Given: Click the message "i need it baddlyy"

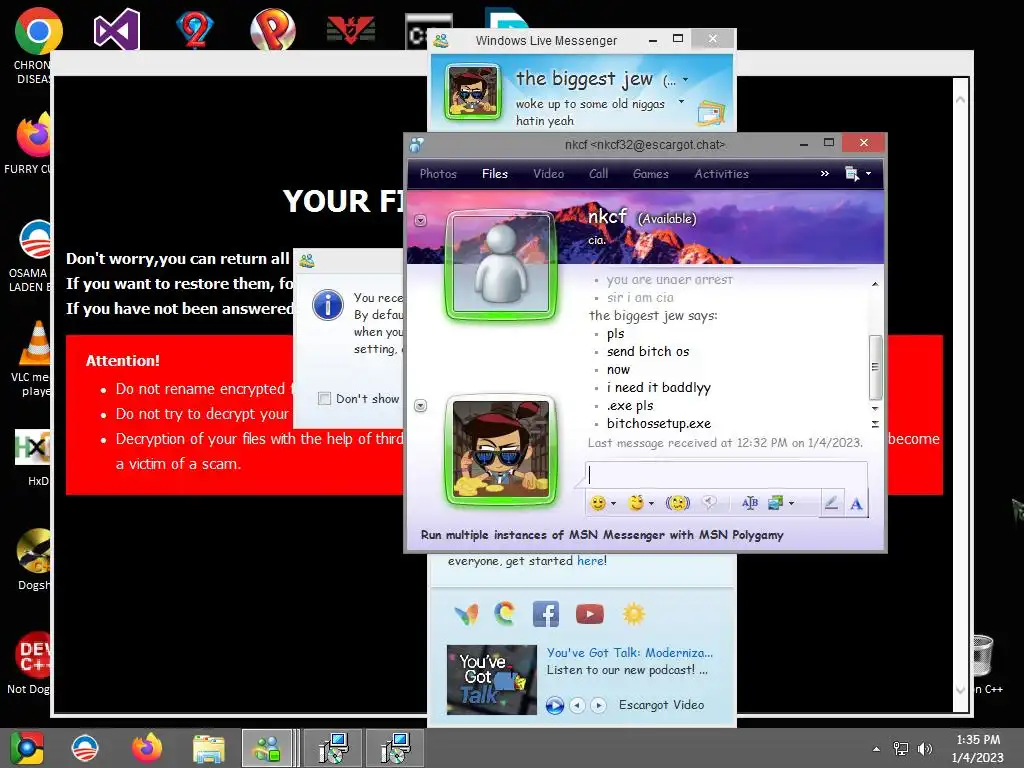Looking at the screenshot, I should click(658, 387).
